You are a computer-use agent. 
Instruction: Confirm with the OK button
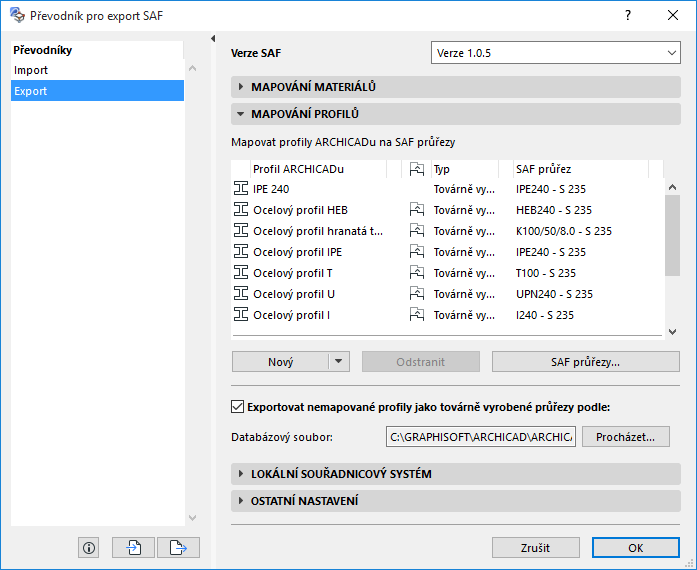tap(635, 547)
